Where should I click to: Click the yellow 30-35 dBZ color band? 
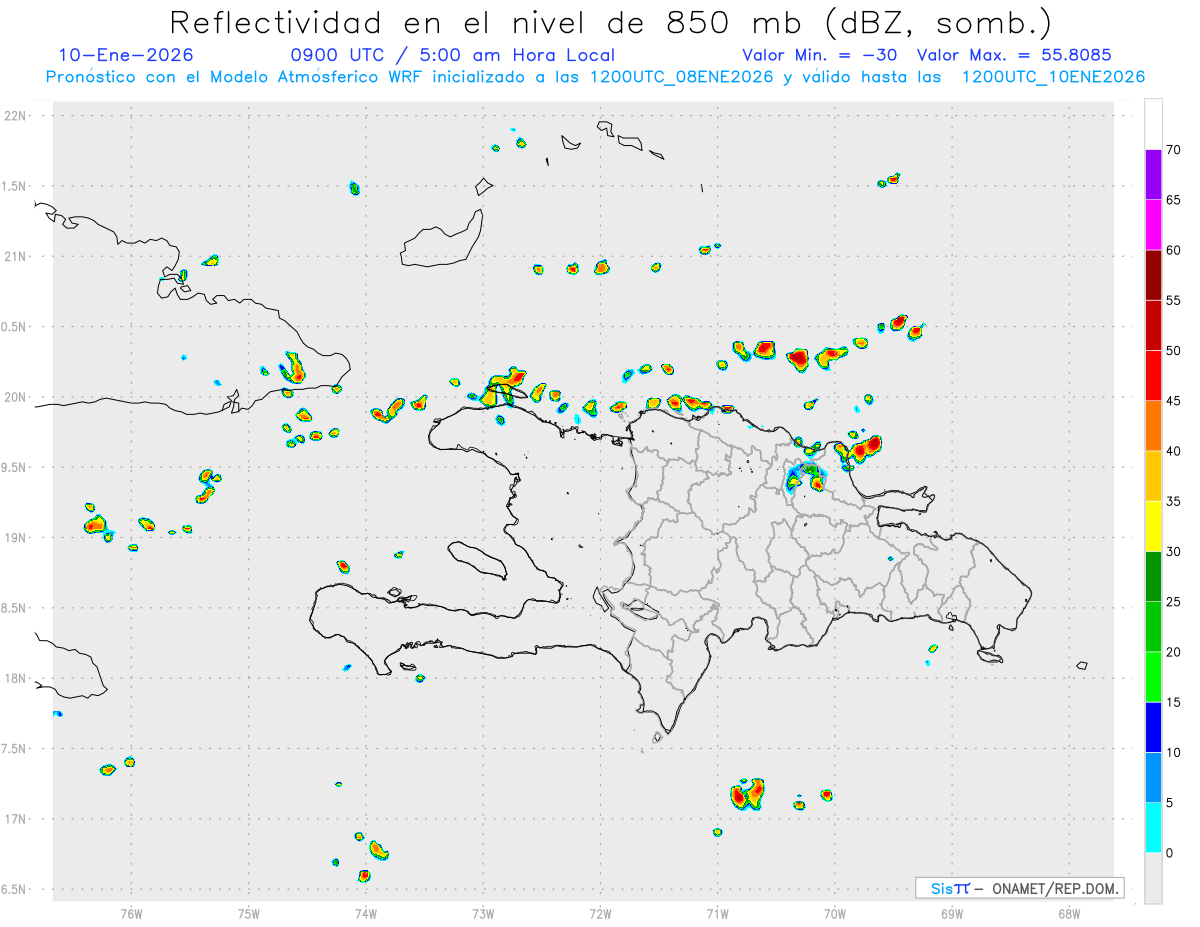coord(1153,526)
